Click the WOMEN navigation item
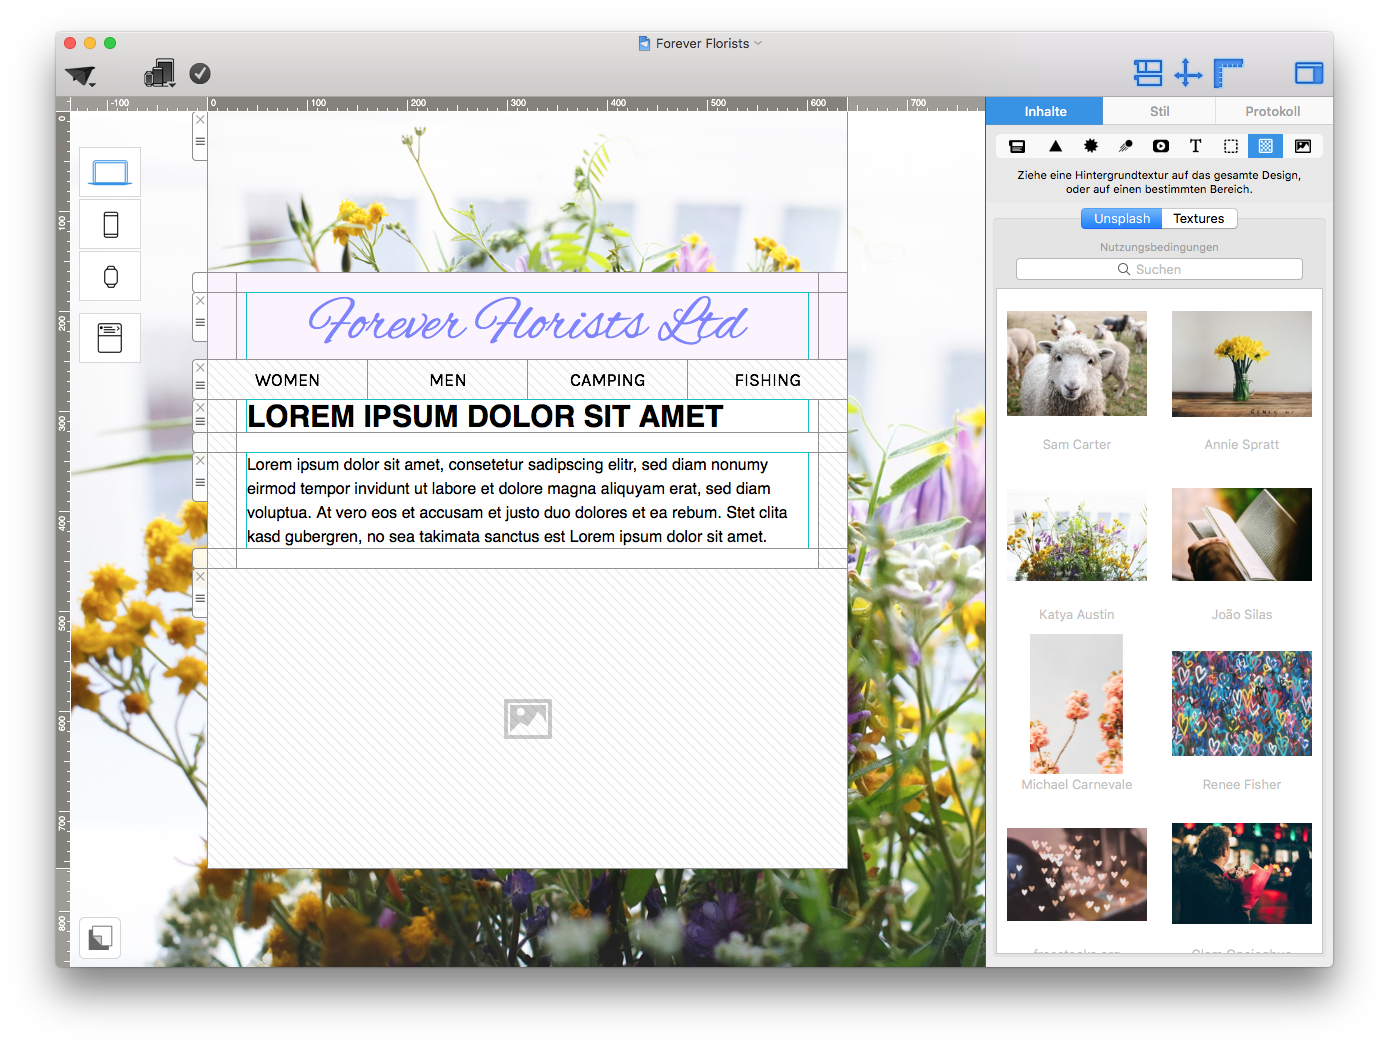Screen dimensions: 1389x1047 287,380
